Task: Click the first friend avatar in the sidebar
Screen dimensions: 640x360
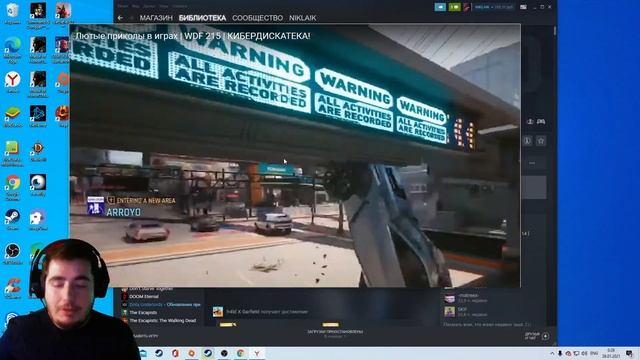Action: [x=449, y=298]
